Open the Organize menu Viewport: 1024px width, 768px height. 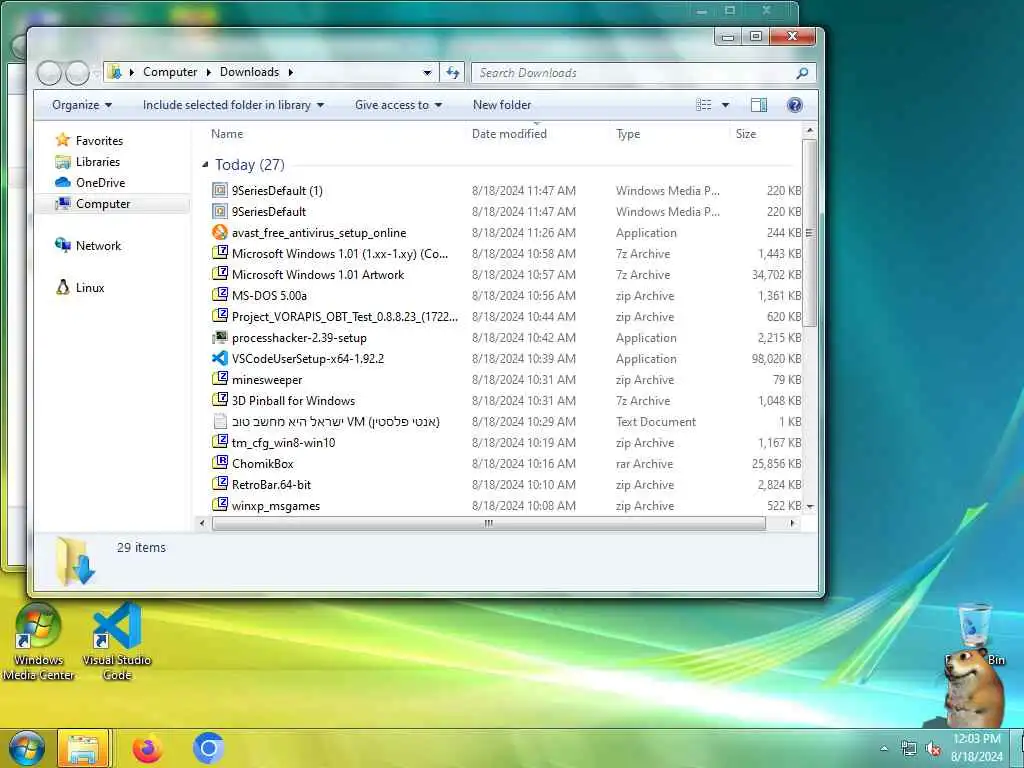[x=82, y=105]
